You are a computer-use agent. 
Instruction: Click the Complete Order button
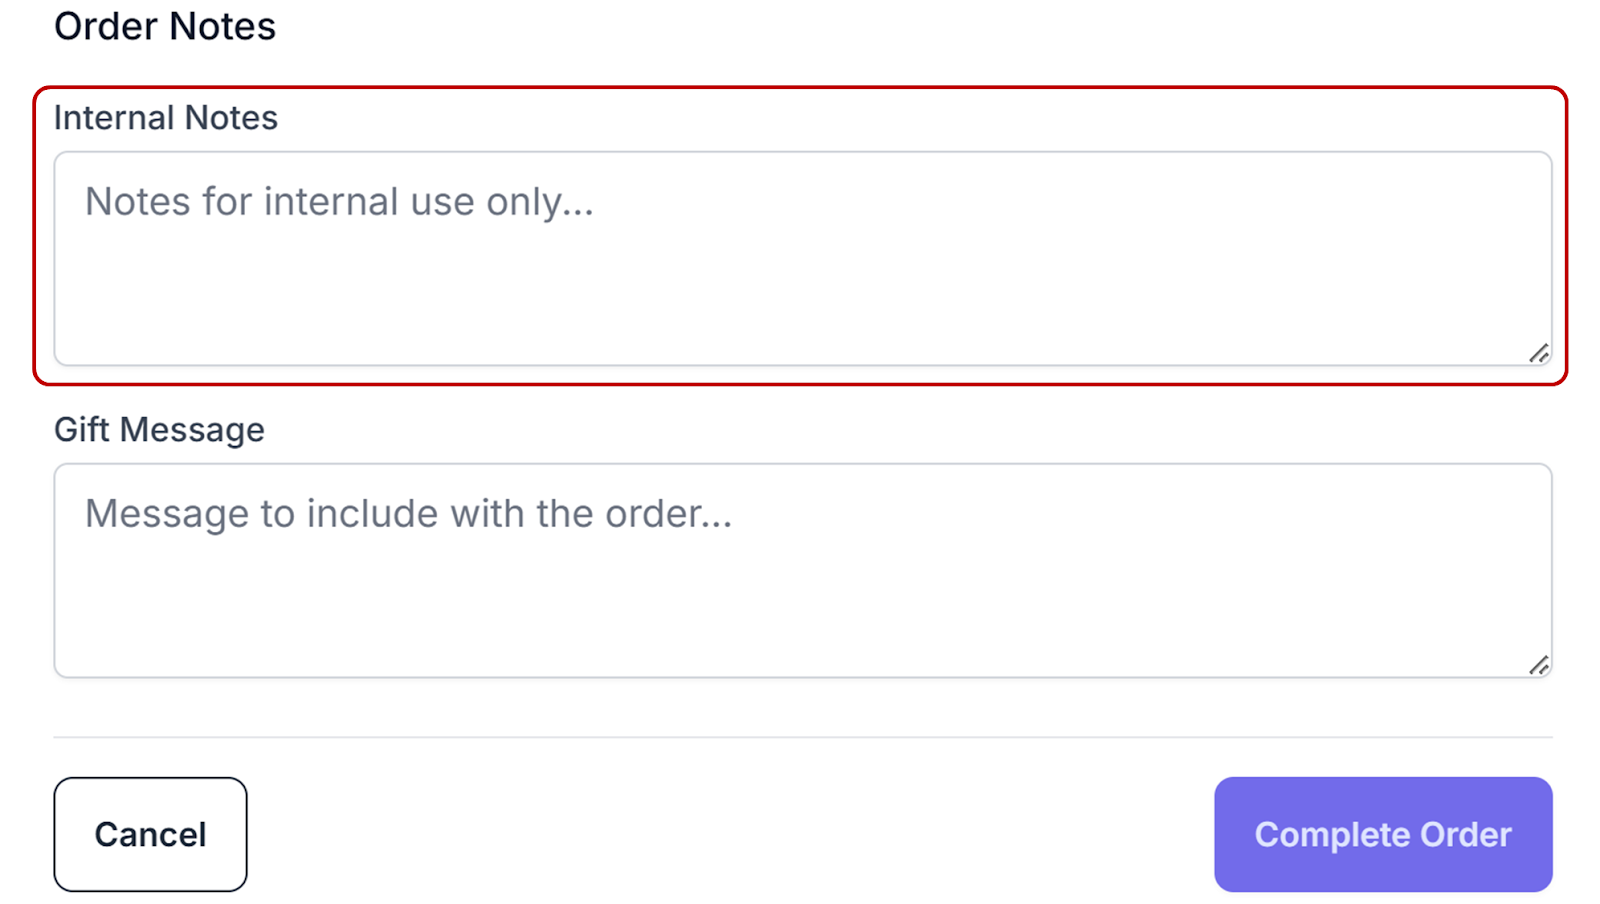point(1382,834)
